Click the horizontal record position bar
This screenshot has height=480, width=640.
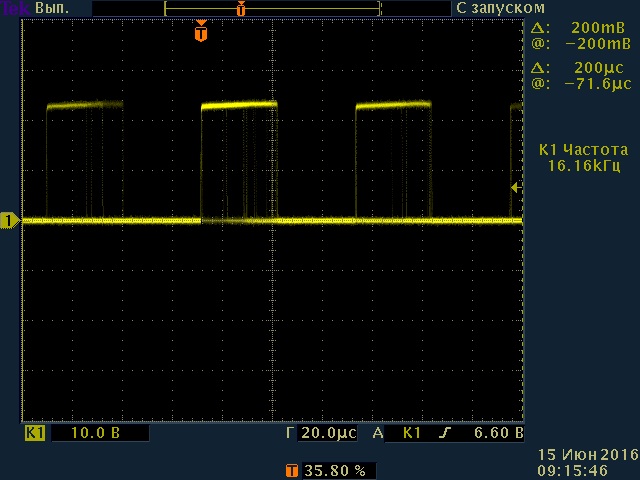coord(272,8)
